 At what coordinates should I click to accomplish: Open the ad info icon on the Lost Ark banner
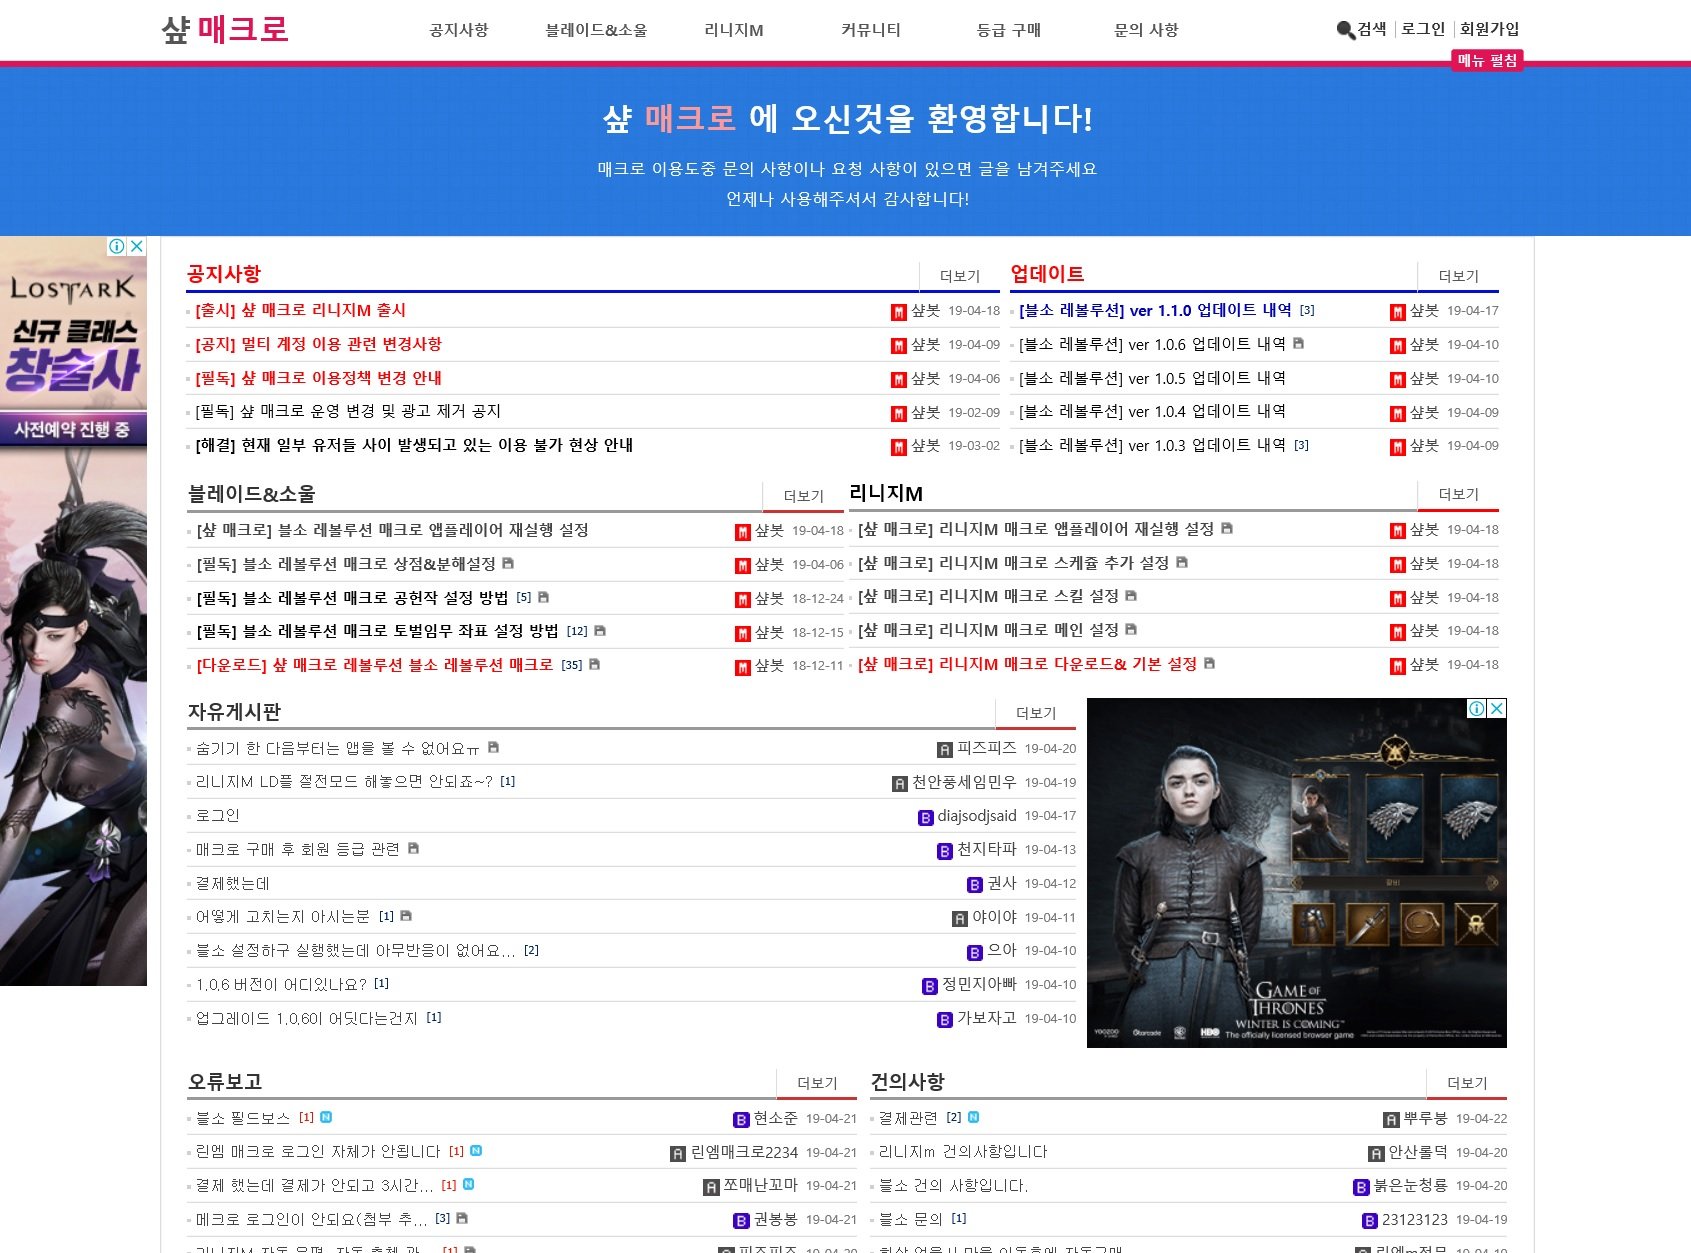(117, 246)
